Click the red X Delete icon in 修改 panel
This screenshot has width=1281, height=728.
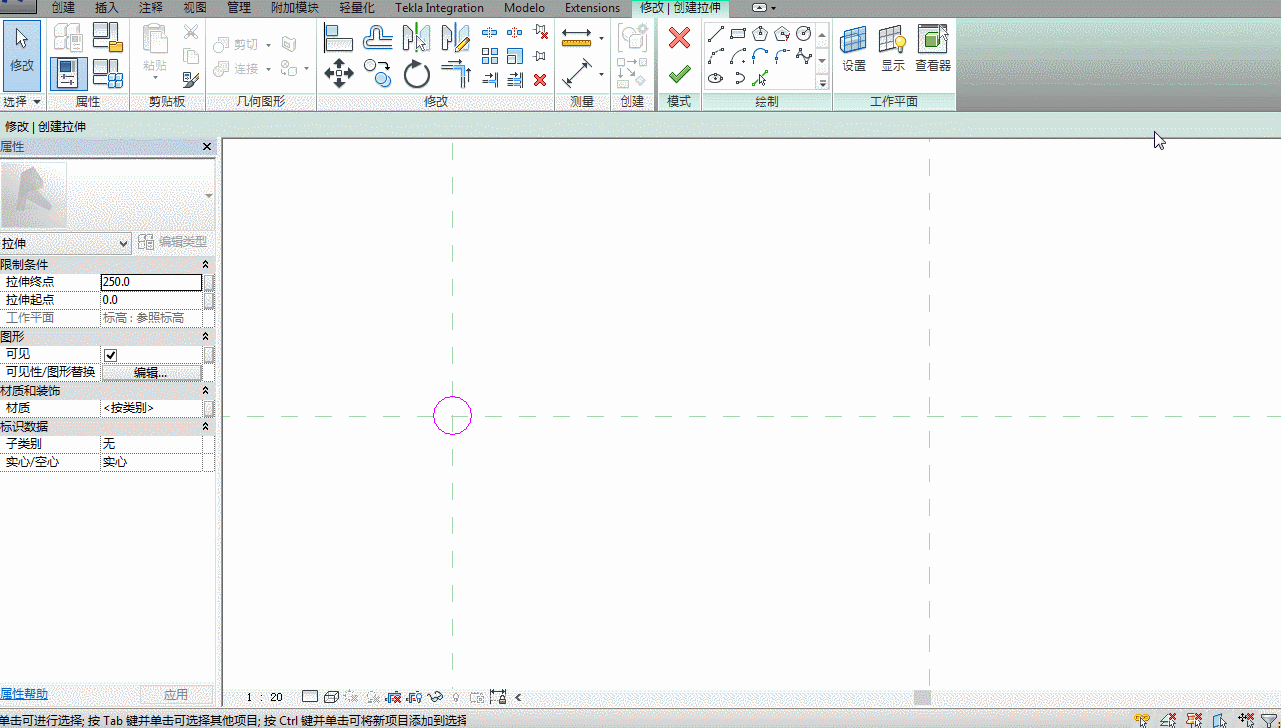(540, 80)
